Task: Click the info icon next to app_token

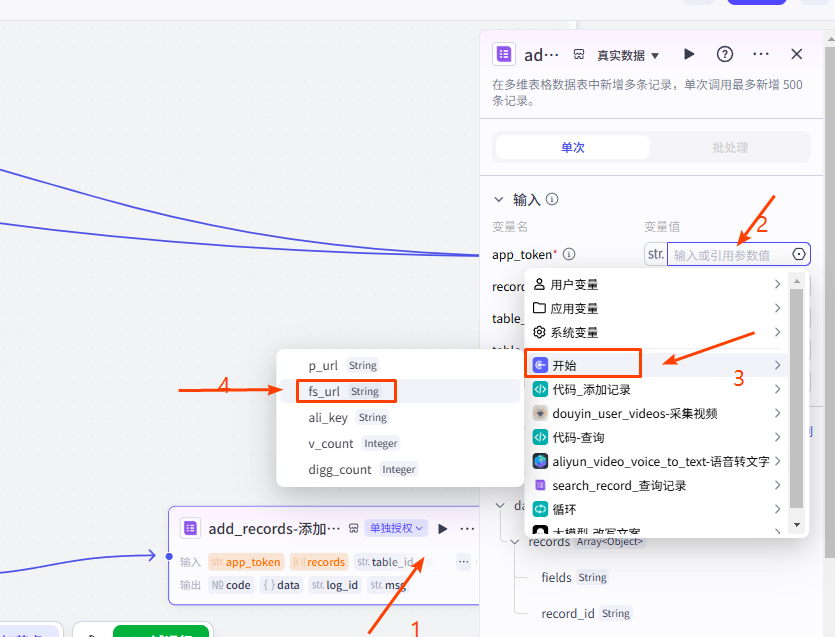Action: (569, 254)
